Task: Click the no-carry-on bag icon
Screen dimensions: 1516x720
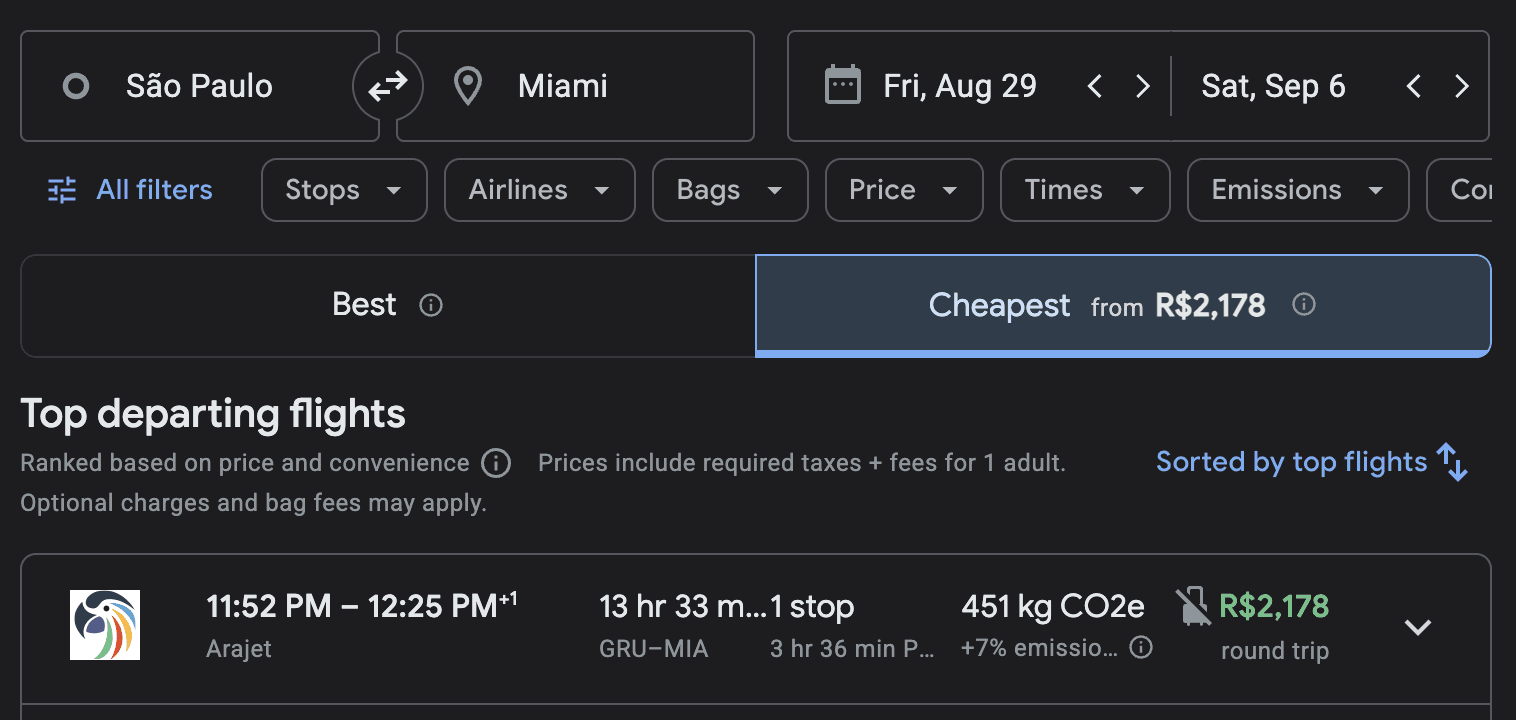Action: (x=1192, y=607)
